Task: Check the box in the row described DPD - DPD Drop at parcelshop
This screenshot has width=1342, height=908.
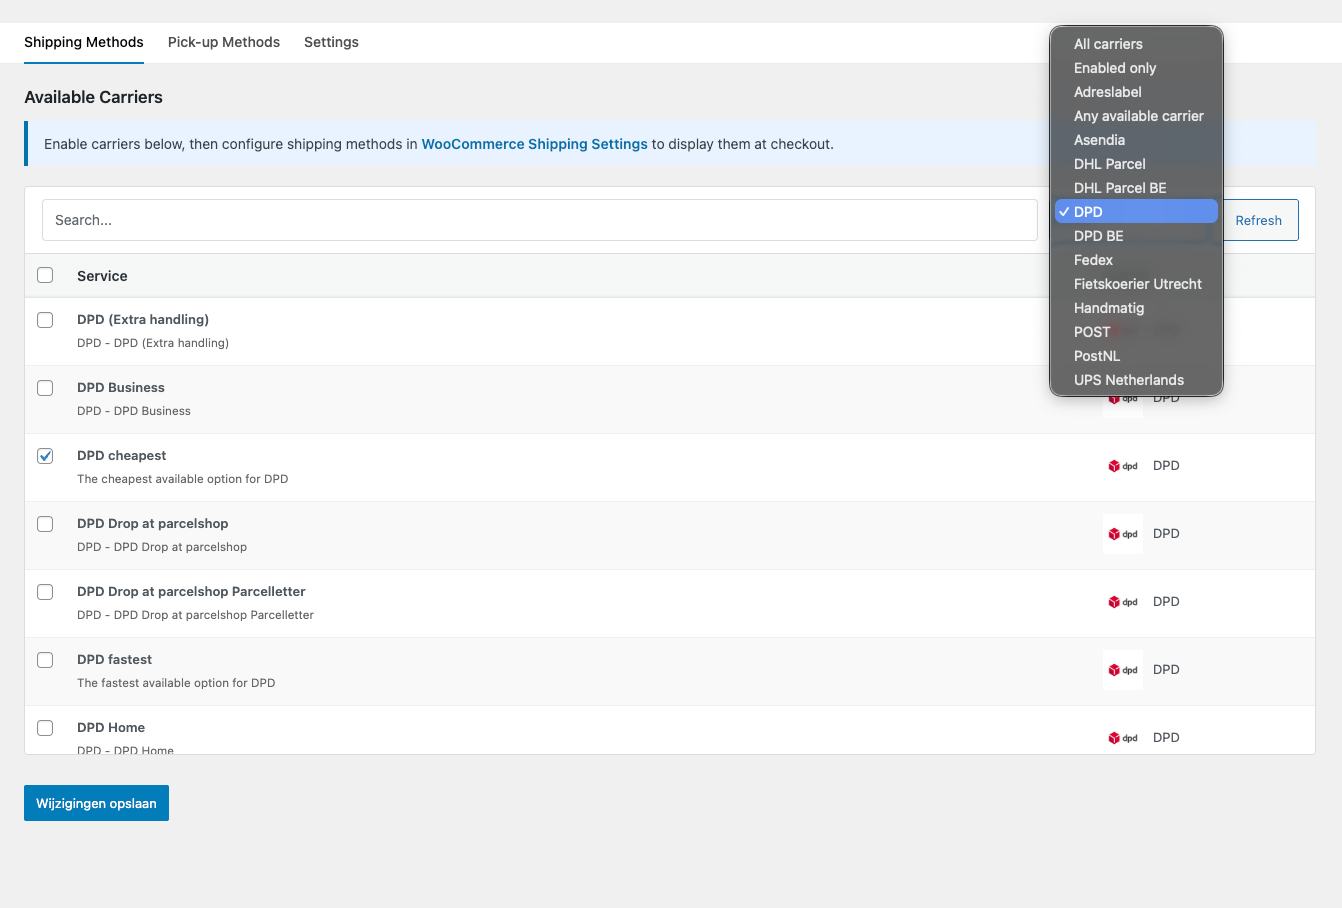Action: click(x=45, y=524)
